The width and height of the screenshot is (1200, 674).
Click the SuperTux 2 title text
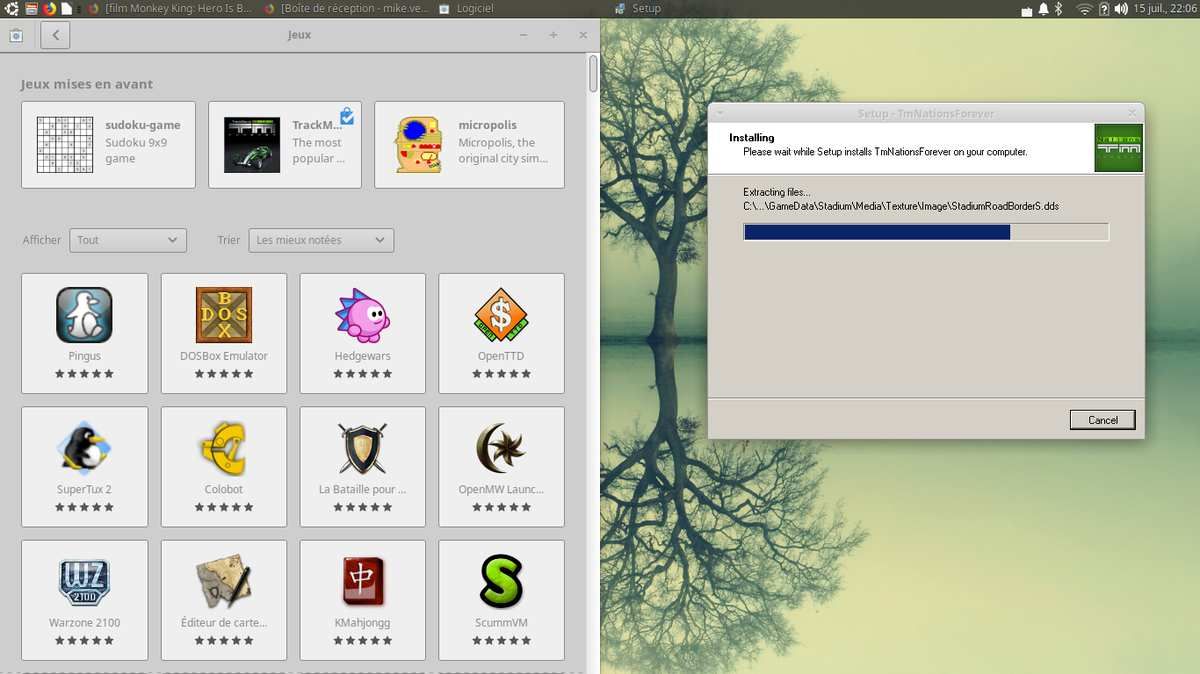tap(84, 490)
